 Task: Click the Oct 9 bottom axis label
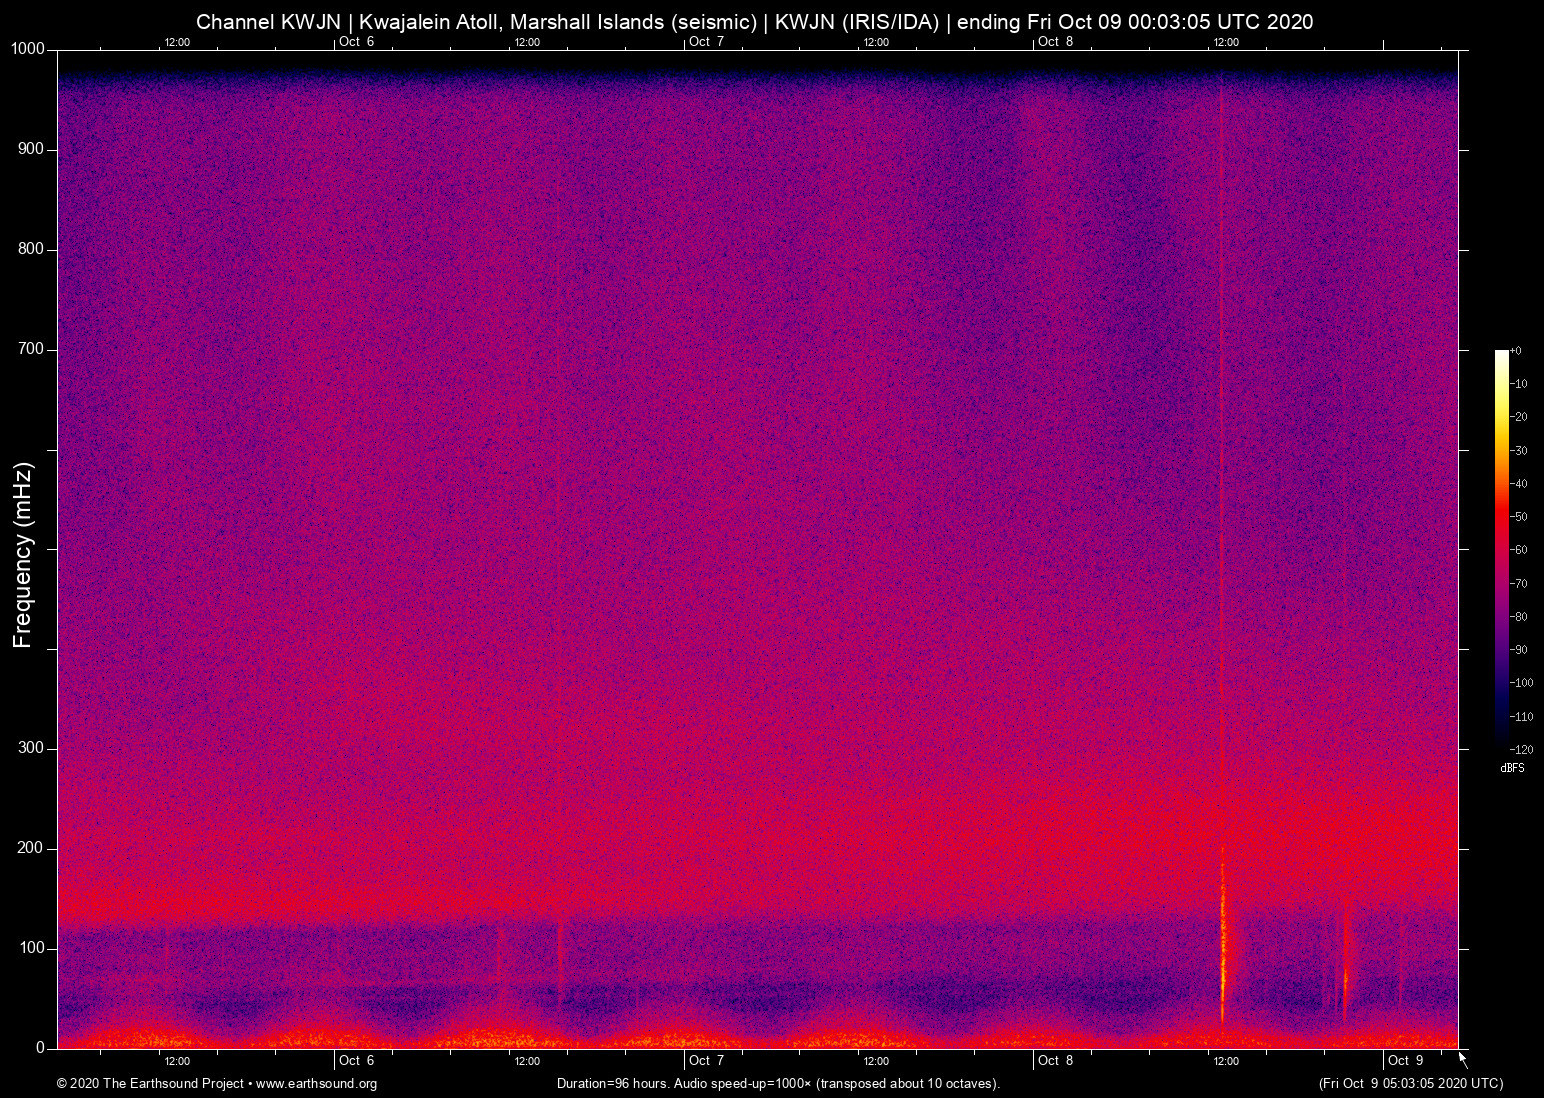pos(1405,1060)
